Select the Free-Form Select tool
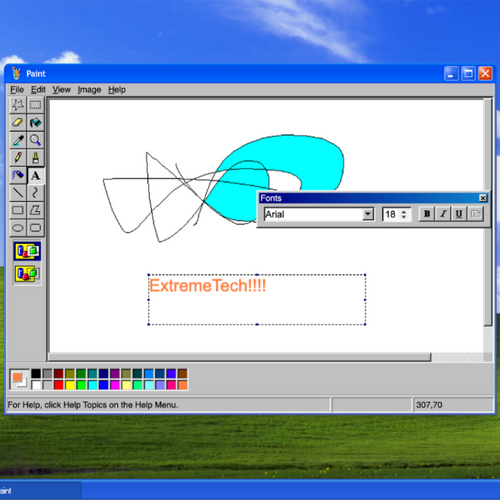The height and width of the screenshot is (500, 500). click(18, 105)
